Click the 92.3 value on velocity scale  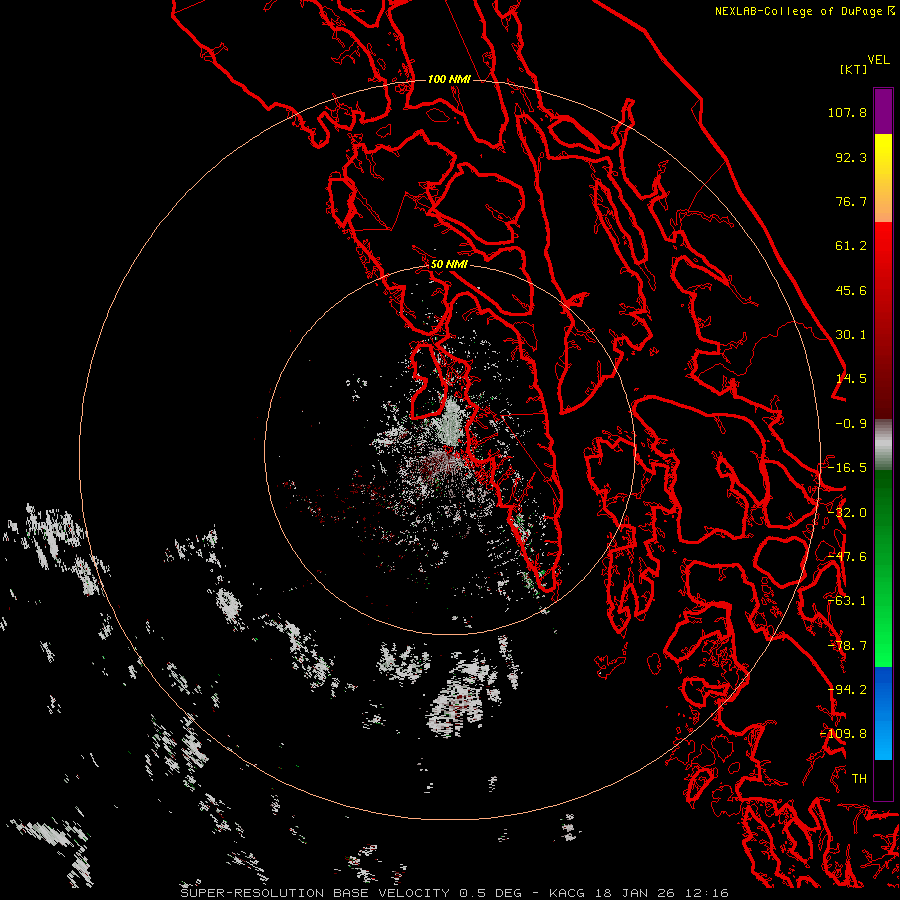tap(851, 157)
